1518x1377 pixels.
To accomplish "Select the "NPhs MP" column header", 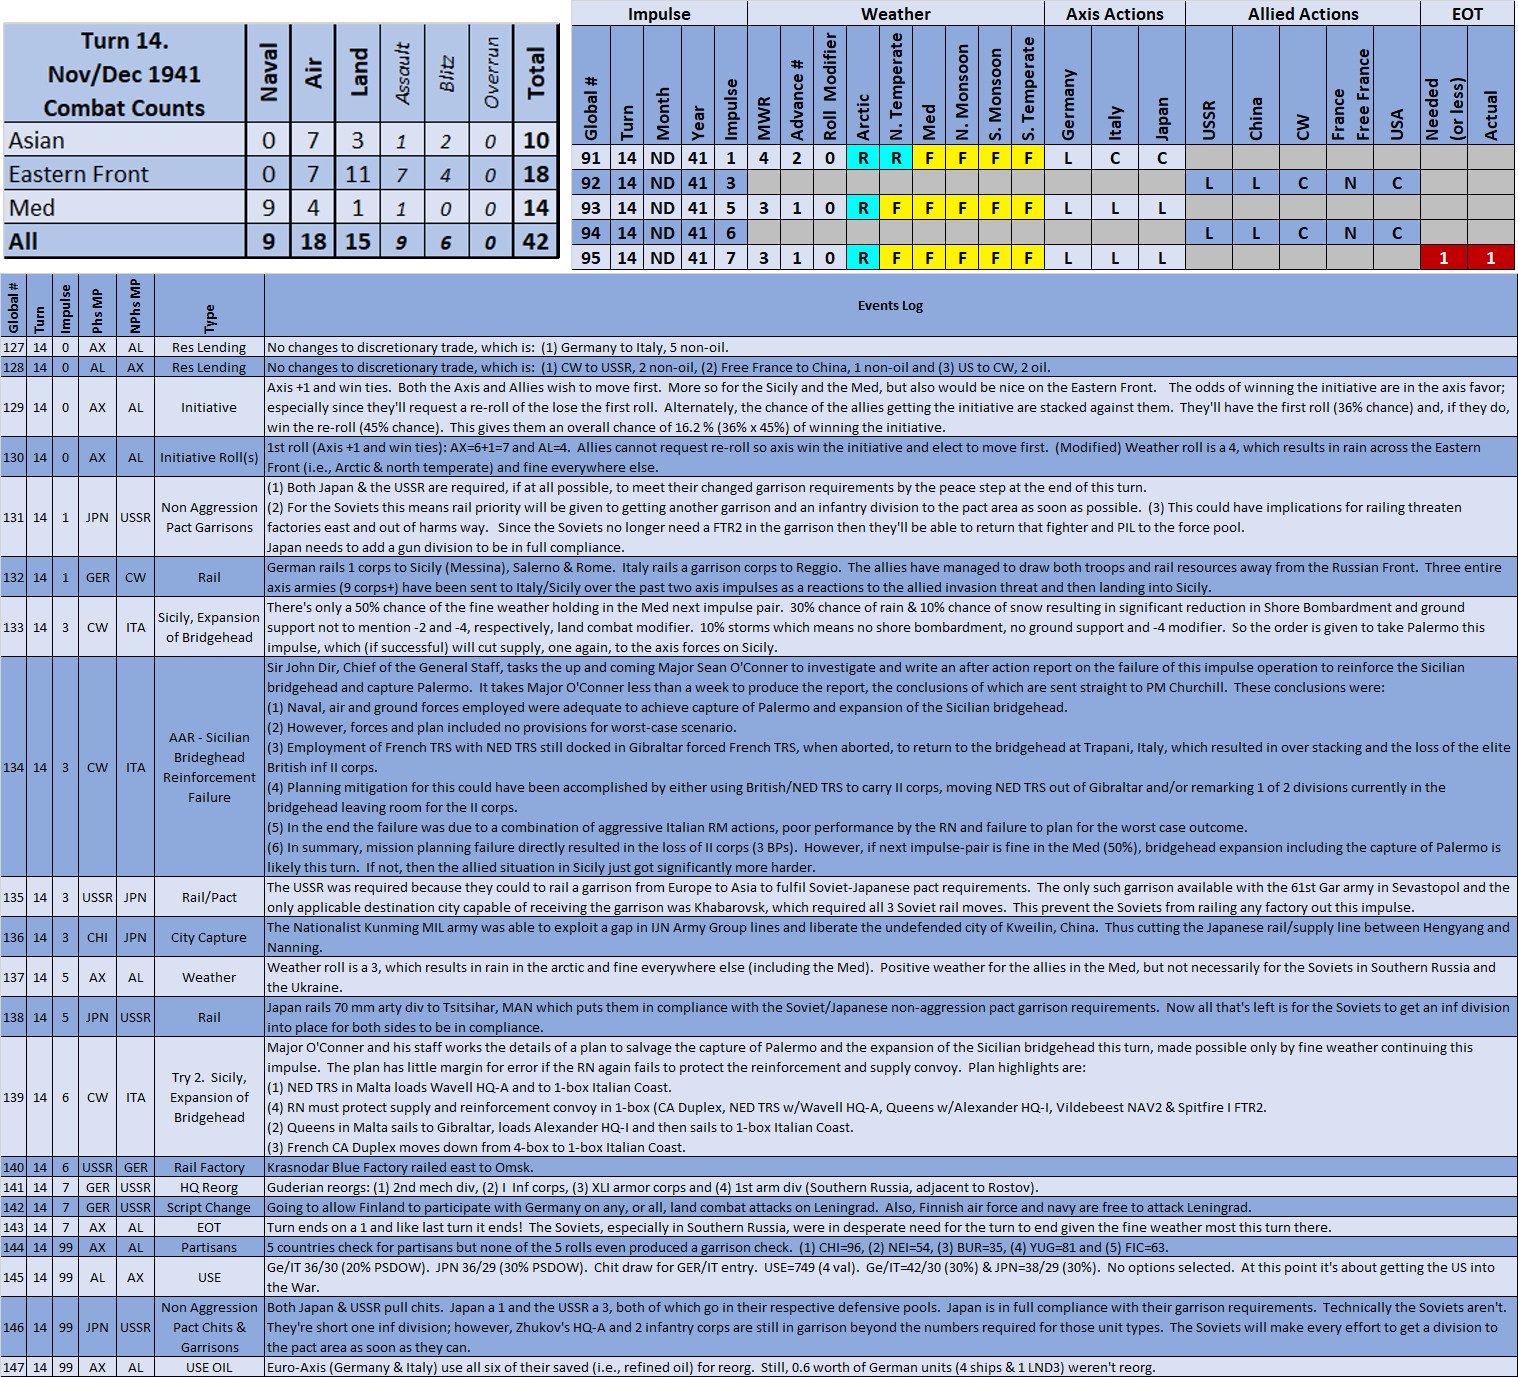I will click(135, 305).
